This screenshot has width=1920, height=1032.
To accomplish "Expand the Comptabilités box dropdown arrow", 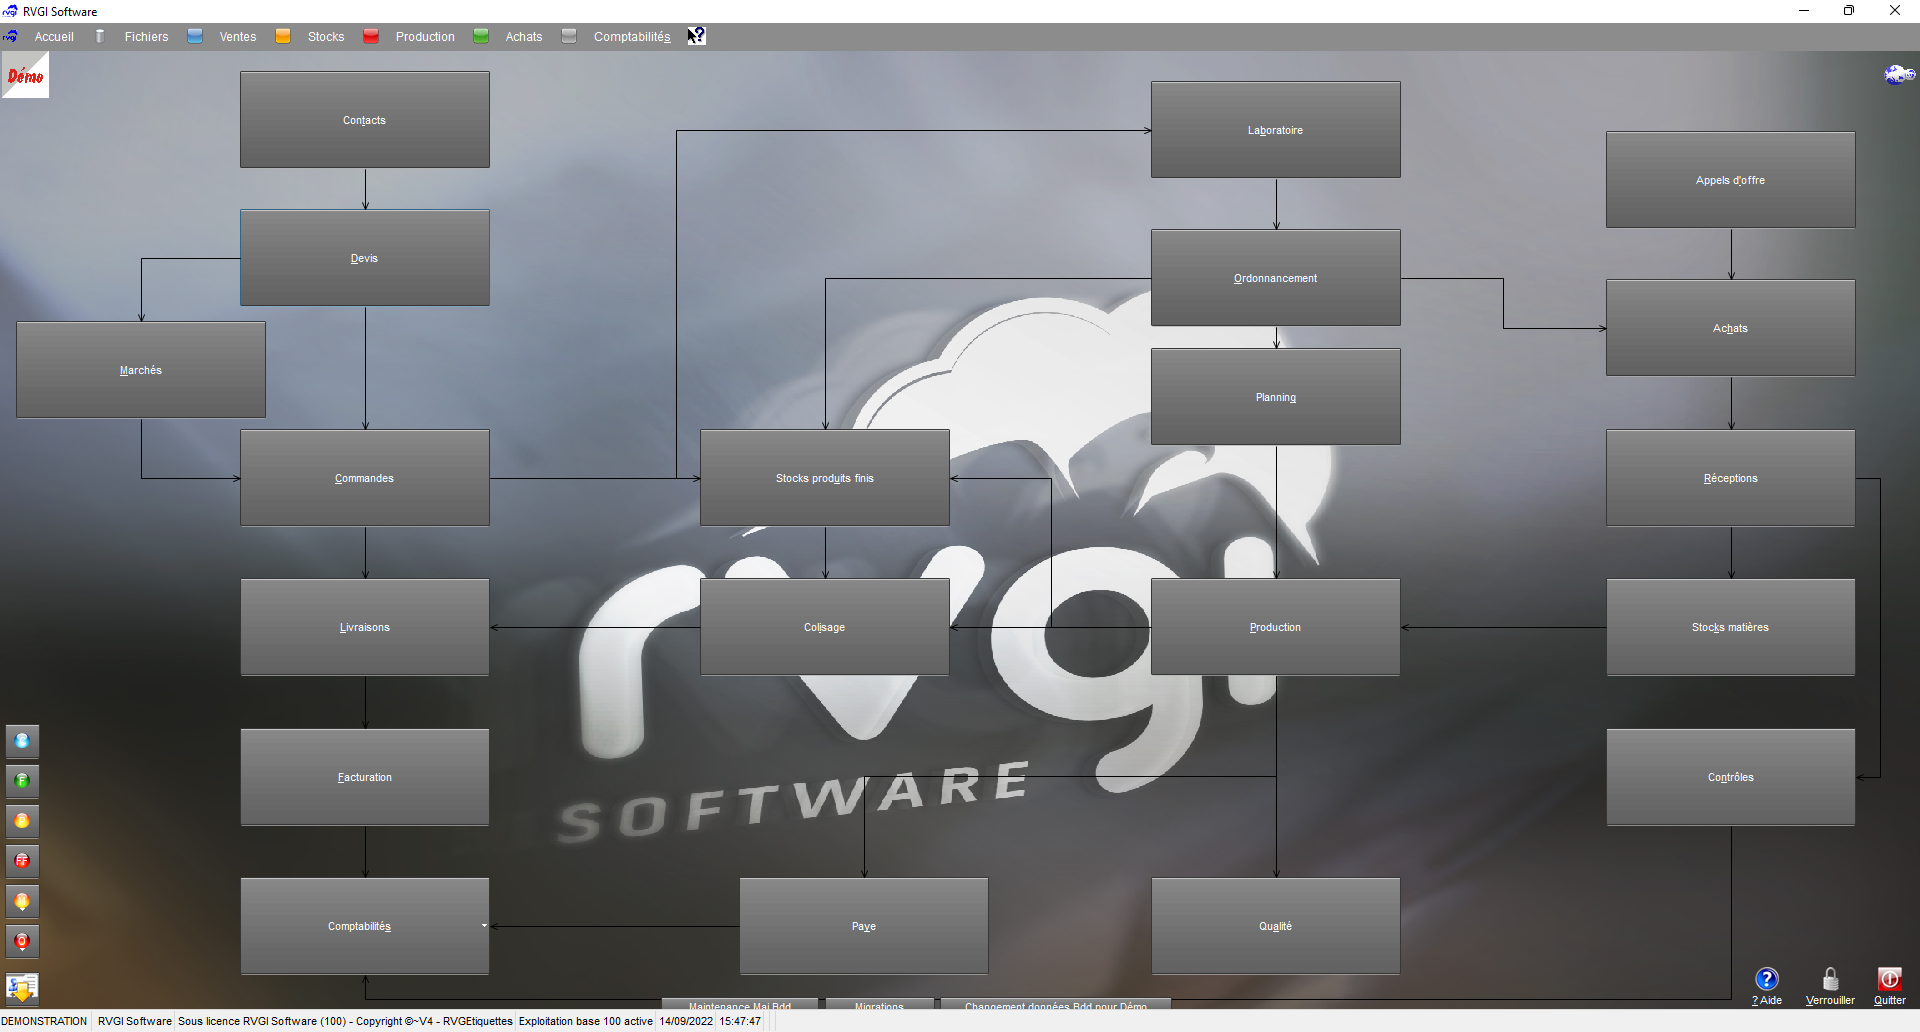I will [x=484, y=926].
